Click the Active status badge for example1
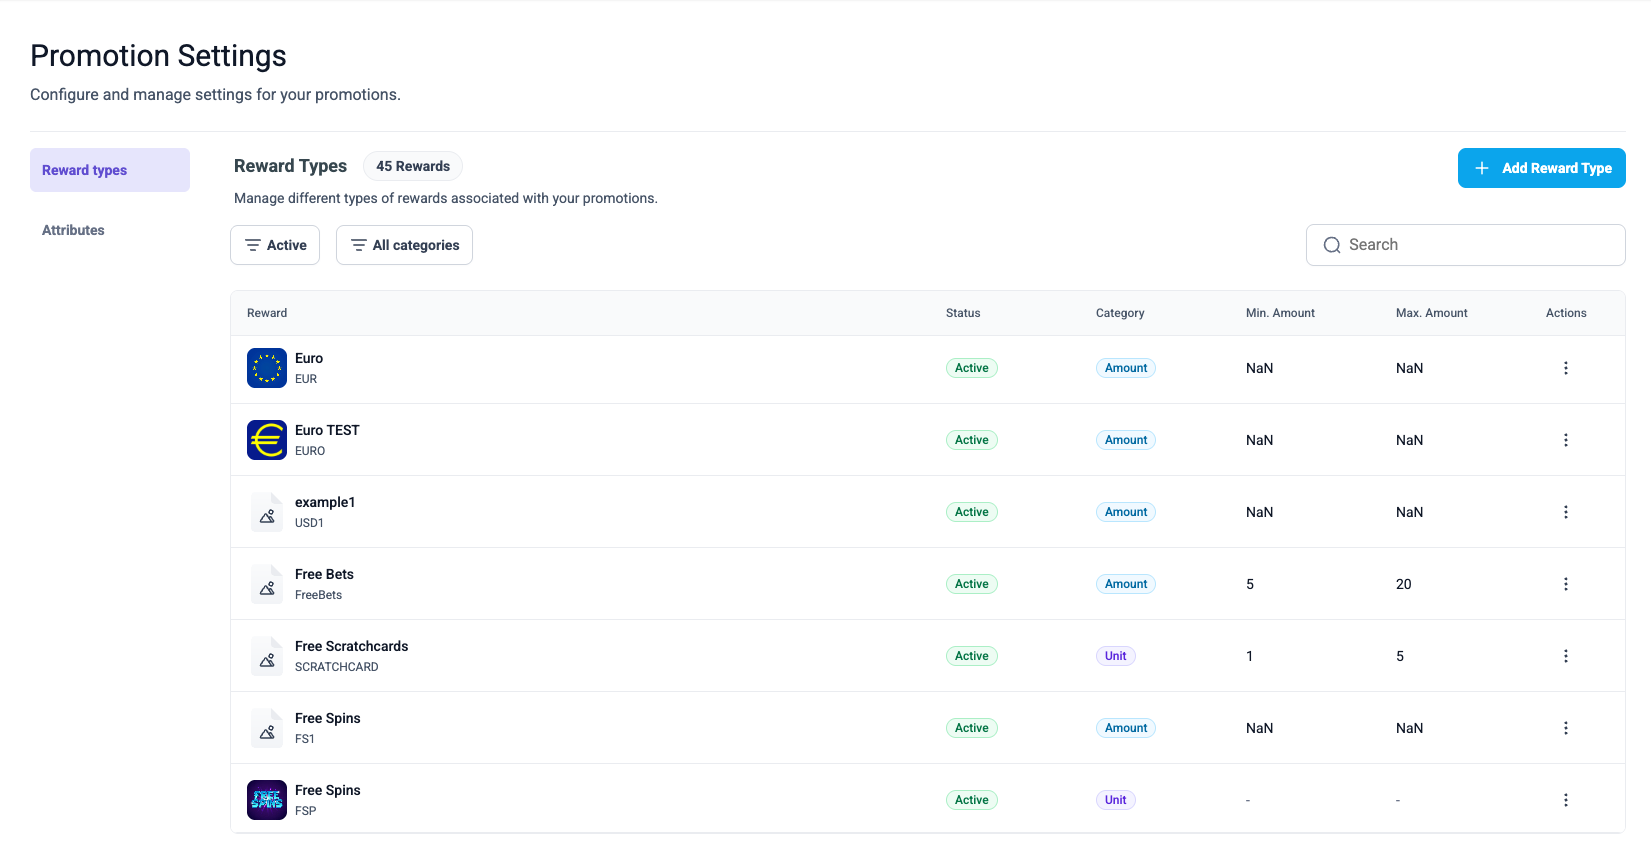The height and width of the screenshot is (850, 1651). (972, 512)
